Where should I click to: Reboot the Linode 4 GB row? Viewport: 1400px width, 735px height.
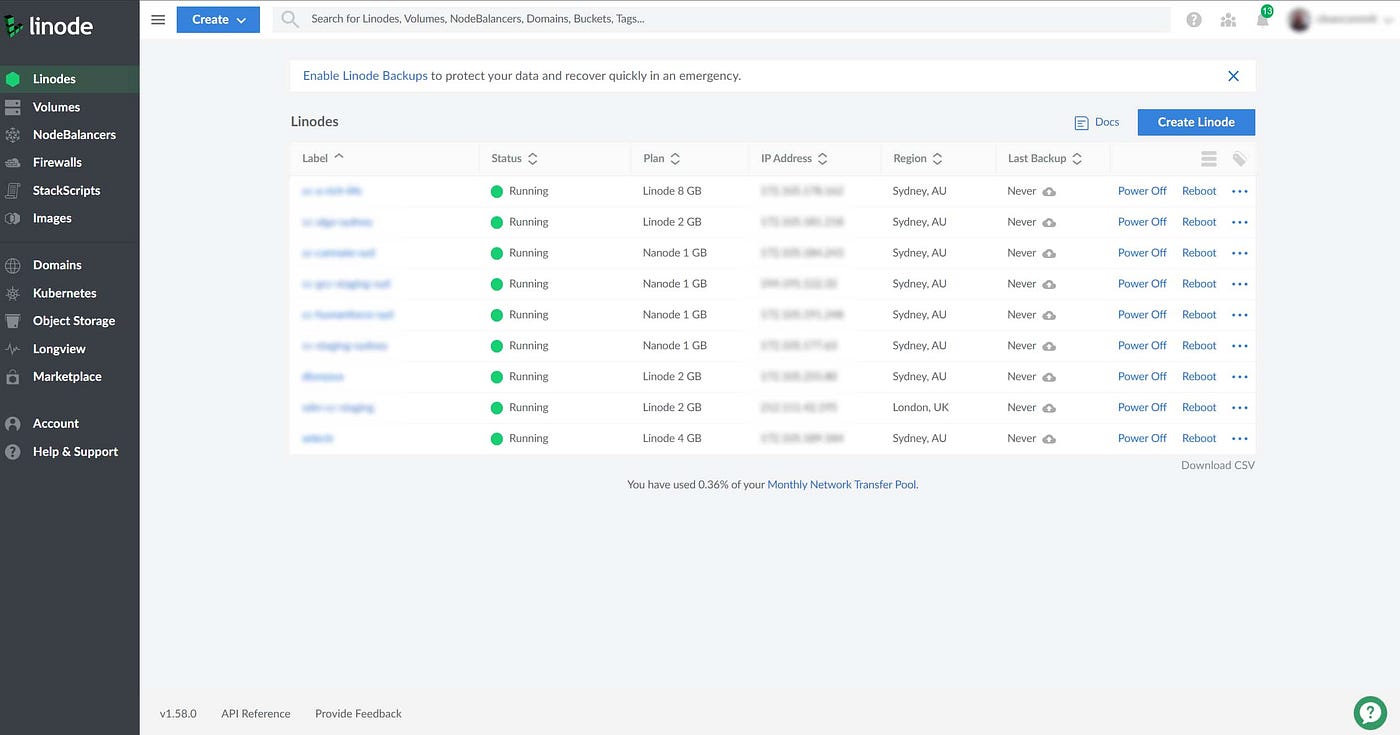point(1199,438)
